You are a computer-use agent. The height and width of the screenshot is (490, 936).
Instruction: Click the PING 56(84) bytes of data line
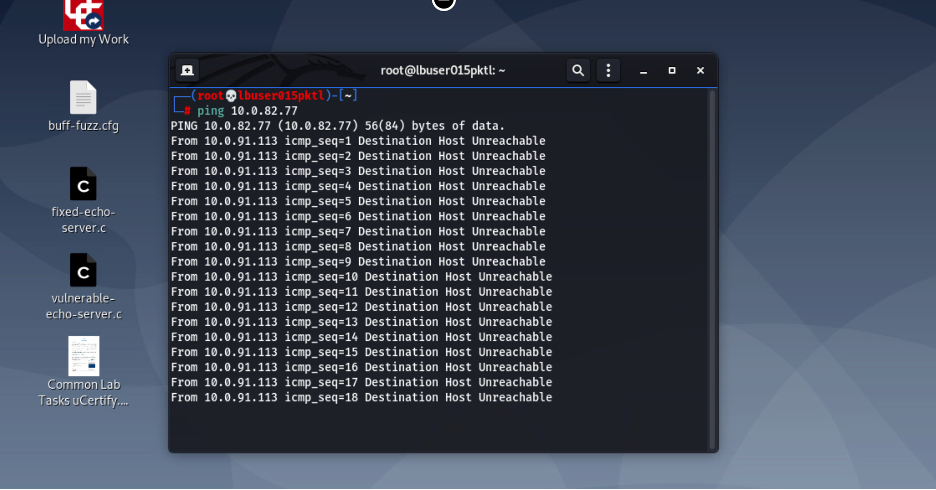338,126
